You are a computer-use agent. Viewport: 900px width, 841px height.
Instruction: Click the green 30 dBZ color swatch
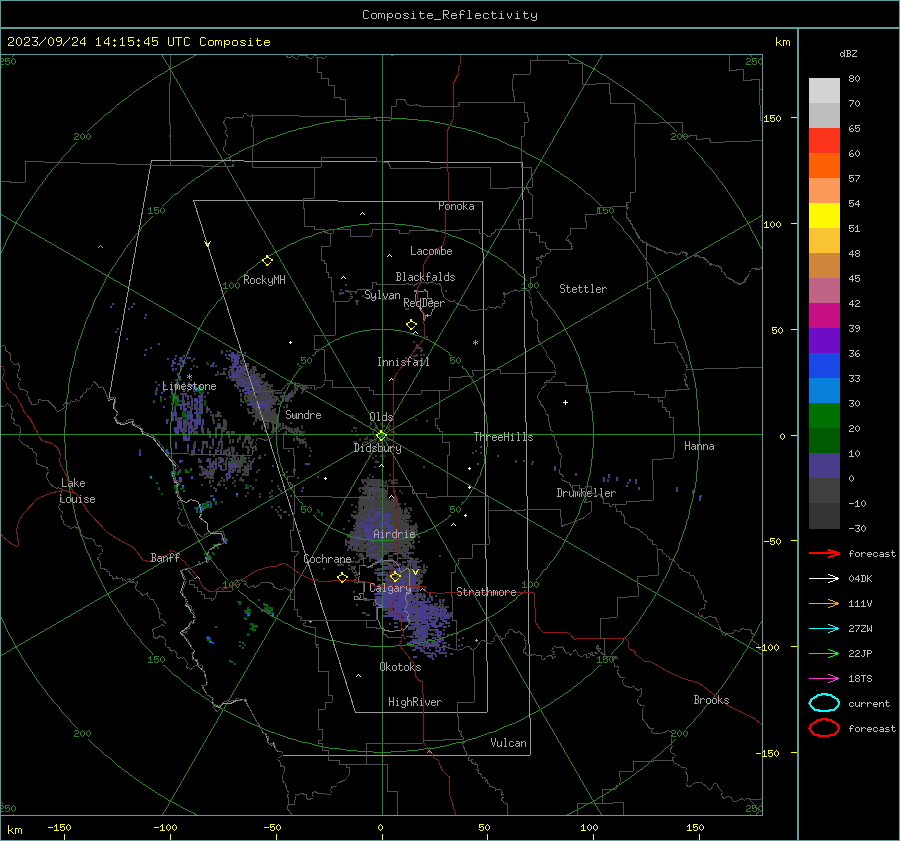pyautogui.click(x=824, y=415)
